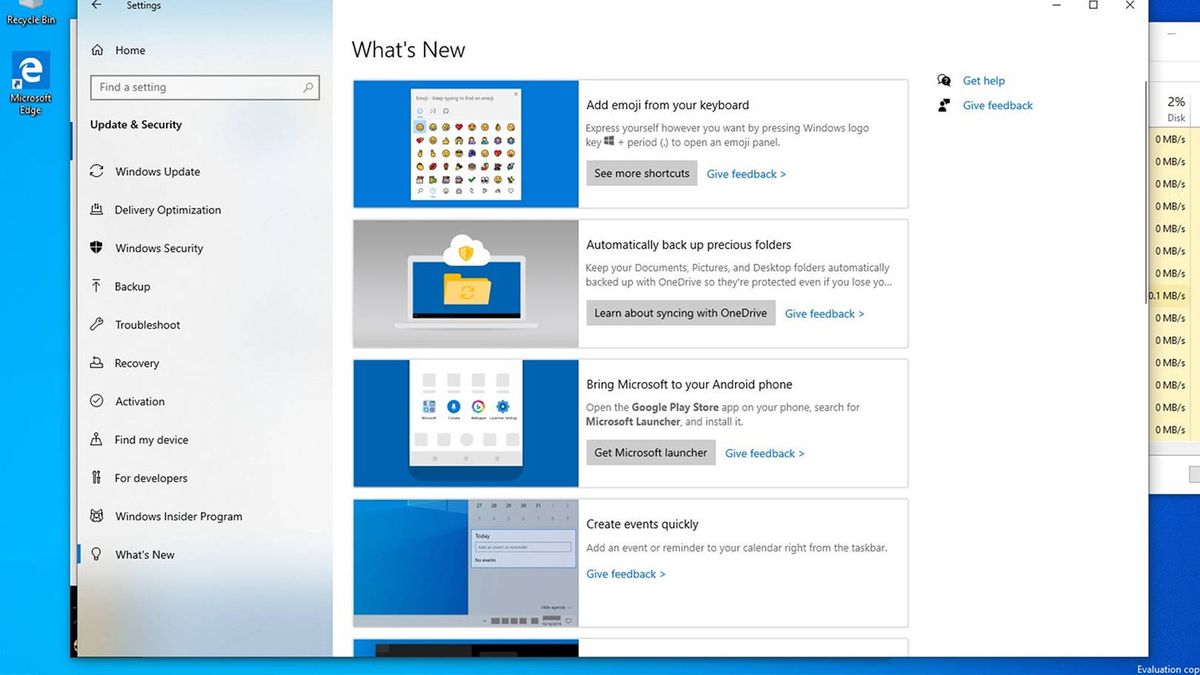Open the Recycle Bin desktop icon
1200x675 pixels.
click(x=31, y=13)
